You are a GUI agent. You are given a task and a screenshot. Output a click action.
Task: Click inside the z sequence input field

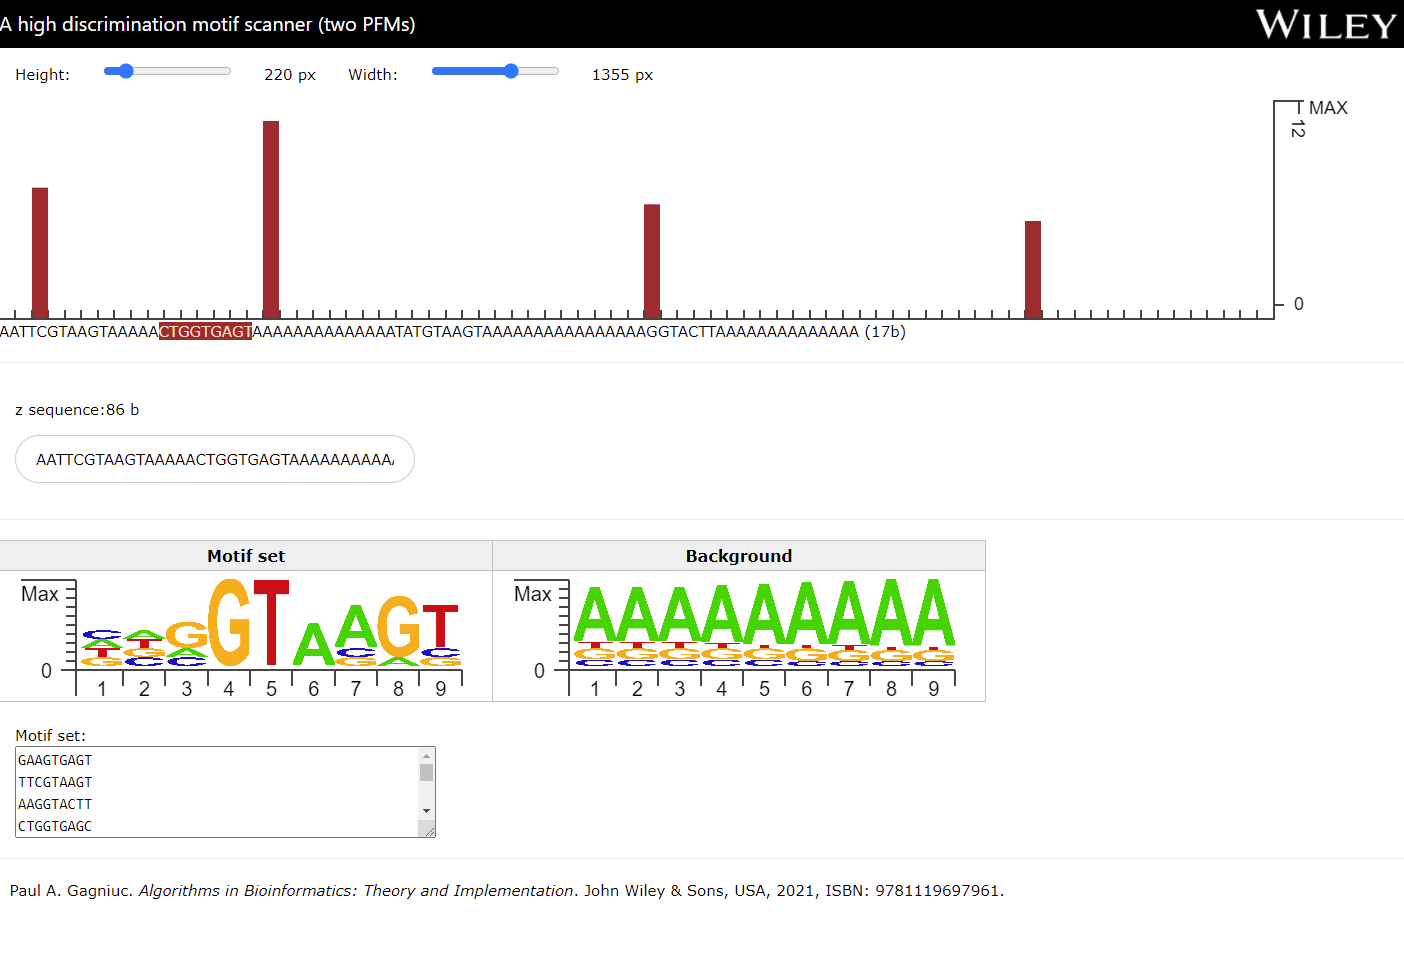coord(215,459)
